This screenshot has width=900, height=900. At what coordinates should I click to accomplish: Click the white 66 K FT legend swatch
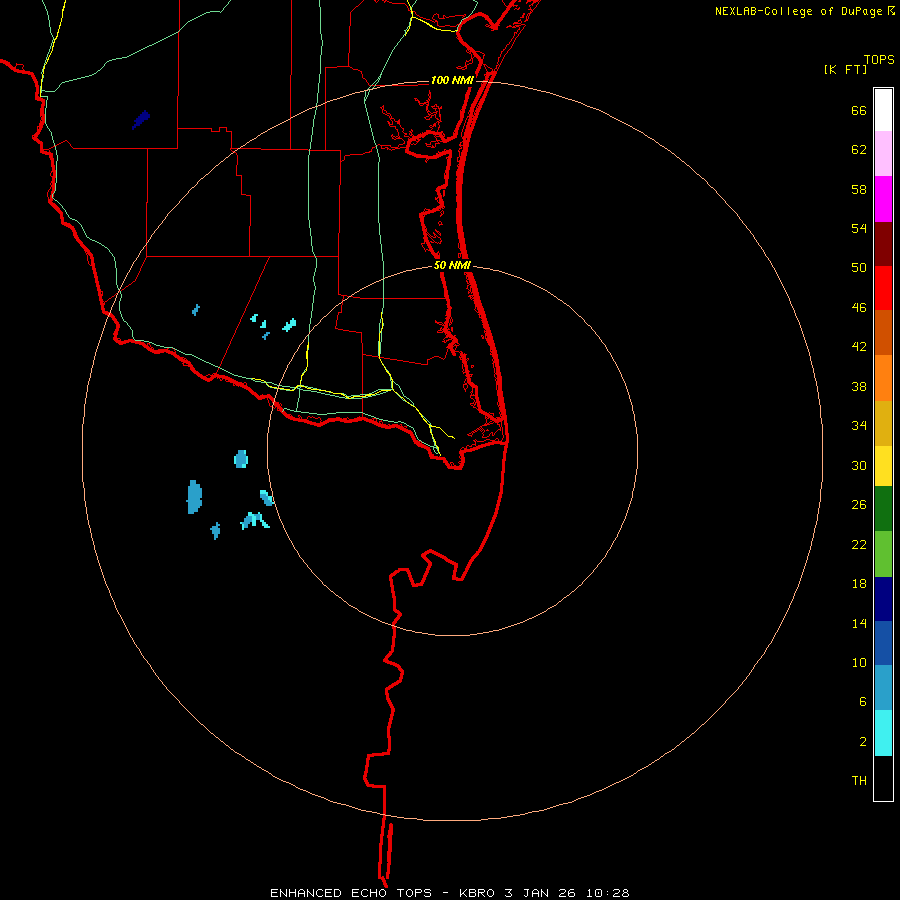(883, 110)
